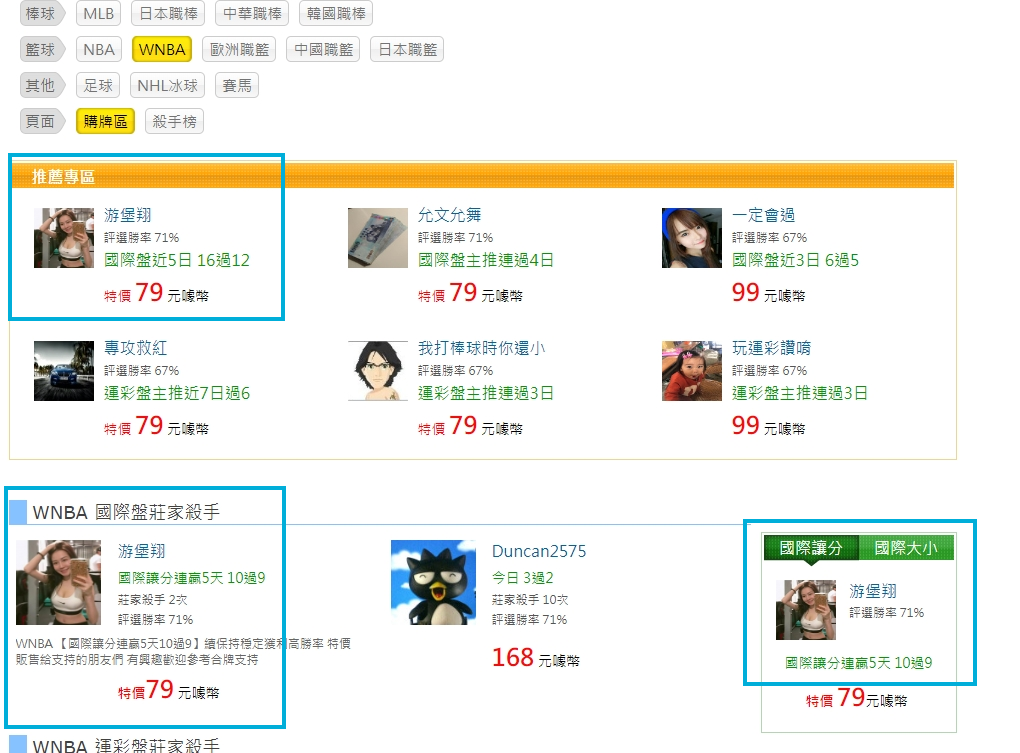
Task: Click 玩運彩讚唷 child photo avatar
Action: coord(691,371)
